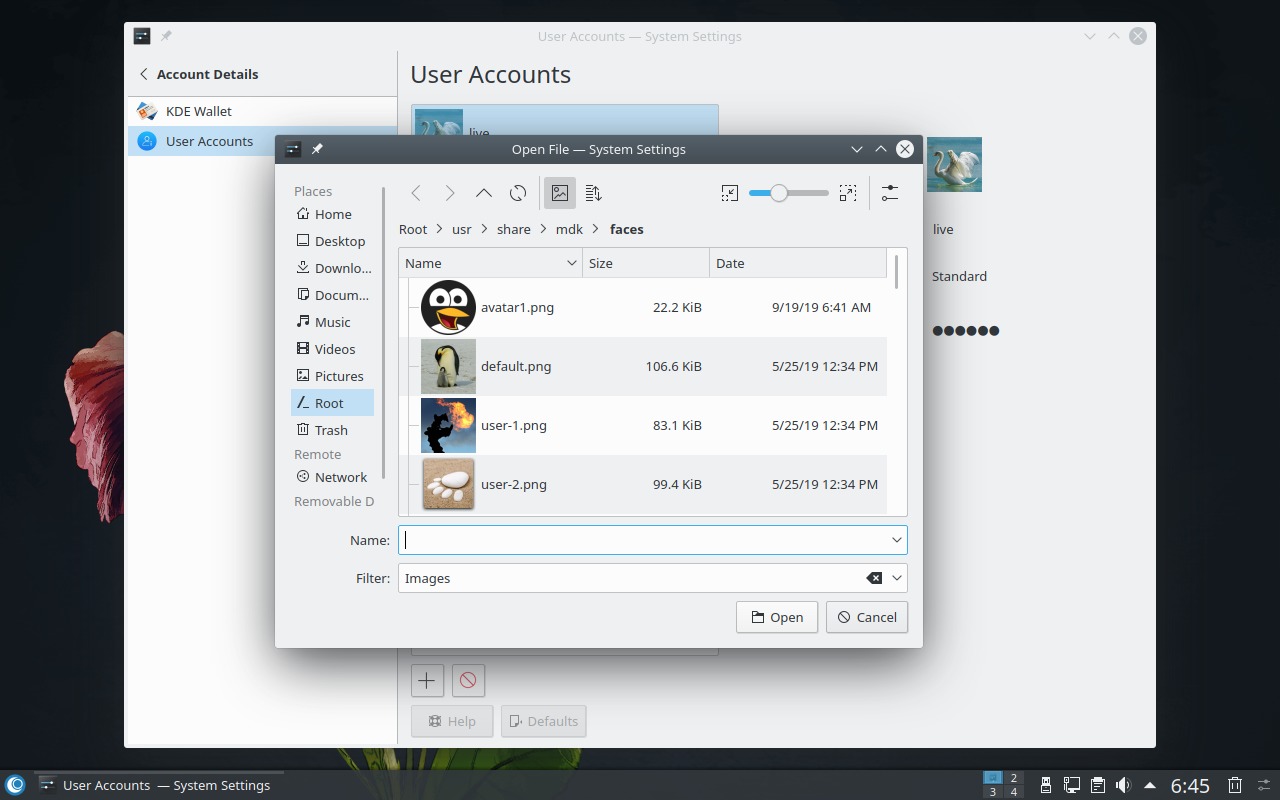Image resolution: width=1280 pixels, height=800 pixels.
Task: Expand the Name field history dropdown
Action: tap(896, 540)
